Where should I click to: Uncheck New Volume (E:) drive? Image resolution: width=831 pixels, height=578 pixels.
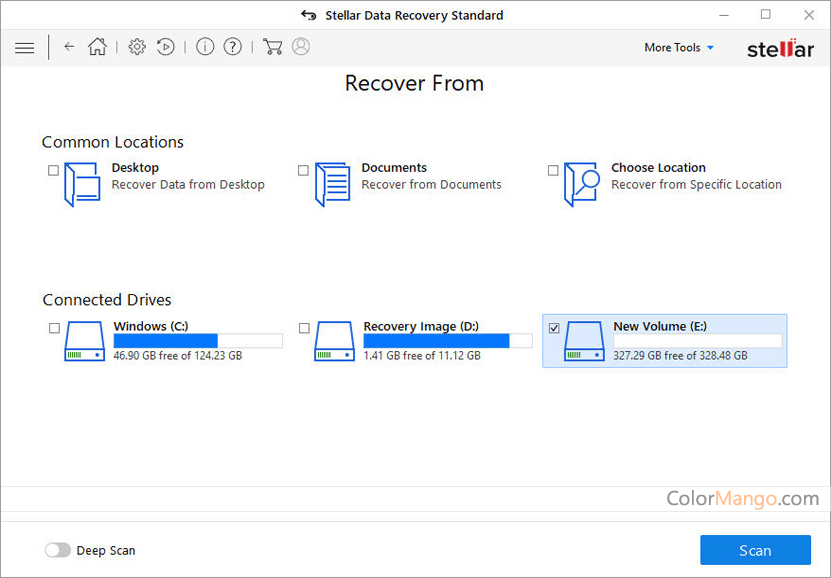coord(552,327)
